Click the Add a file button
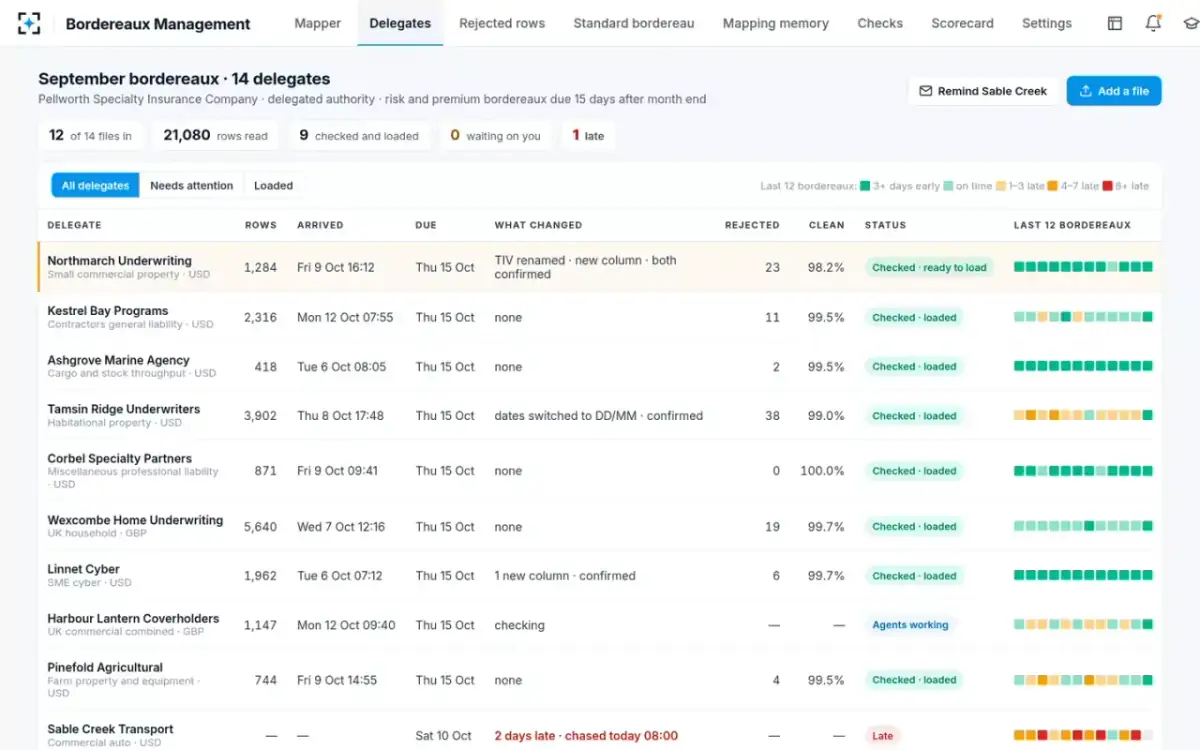The height and width of the screenshot is (750, 1200). 1114,91
